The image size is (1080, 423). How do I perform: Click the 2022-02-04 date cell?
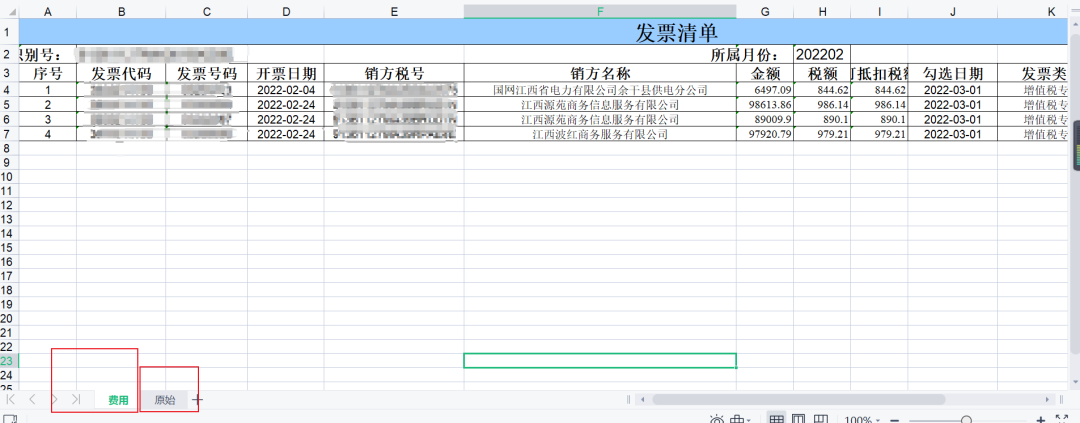(x=286, y=90)
